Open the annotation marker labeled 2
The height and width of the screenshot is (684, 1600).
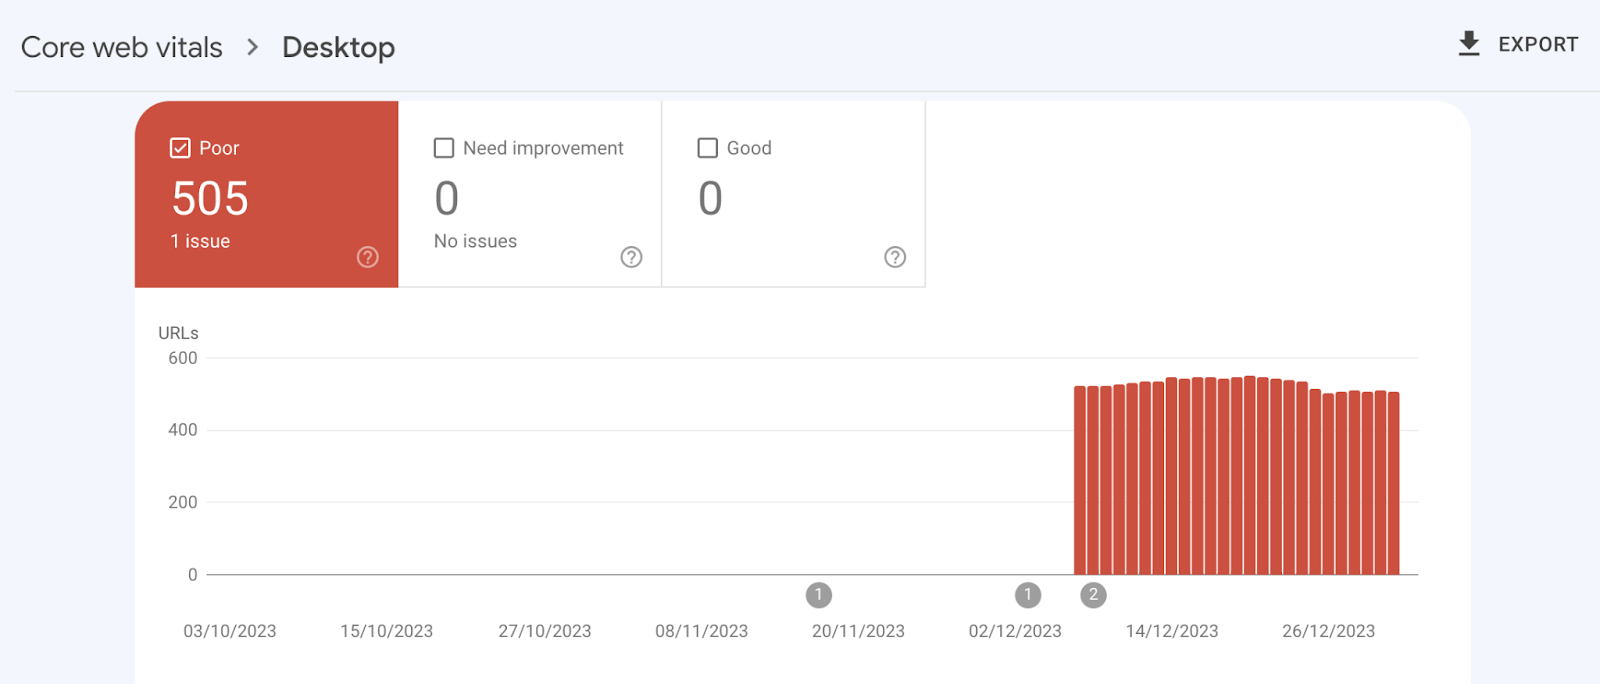pos(1093,595)
